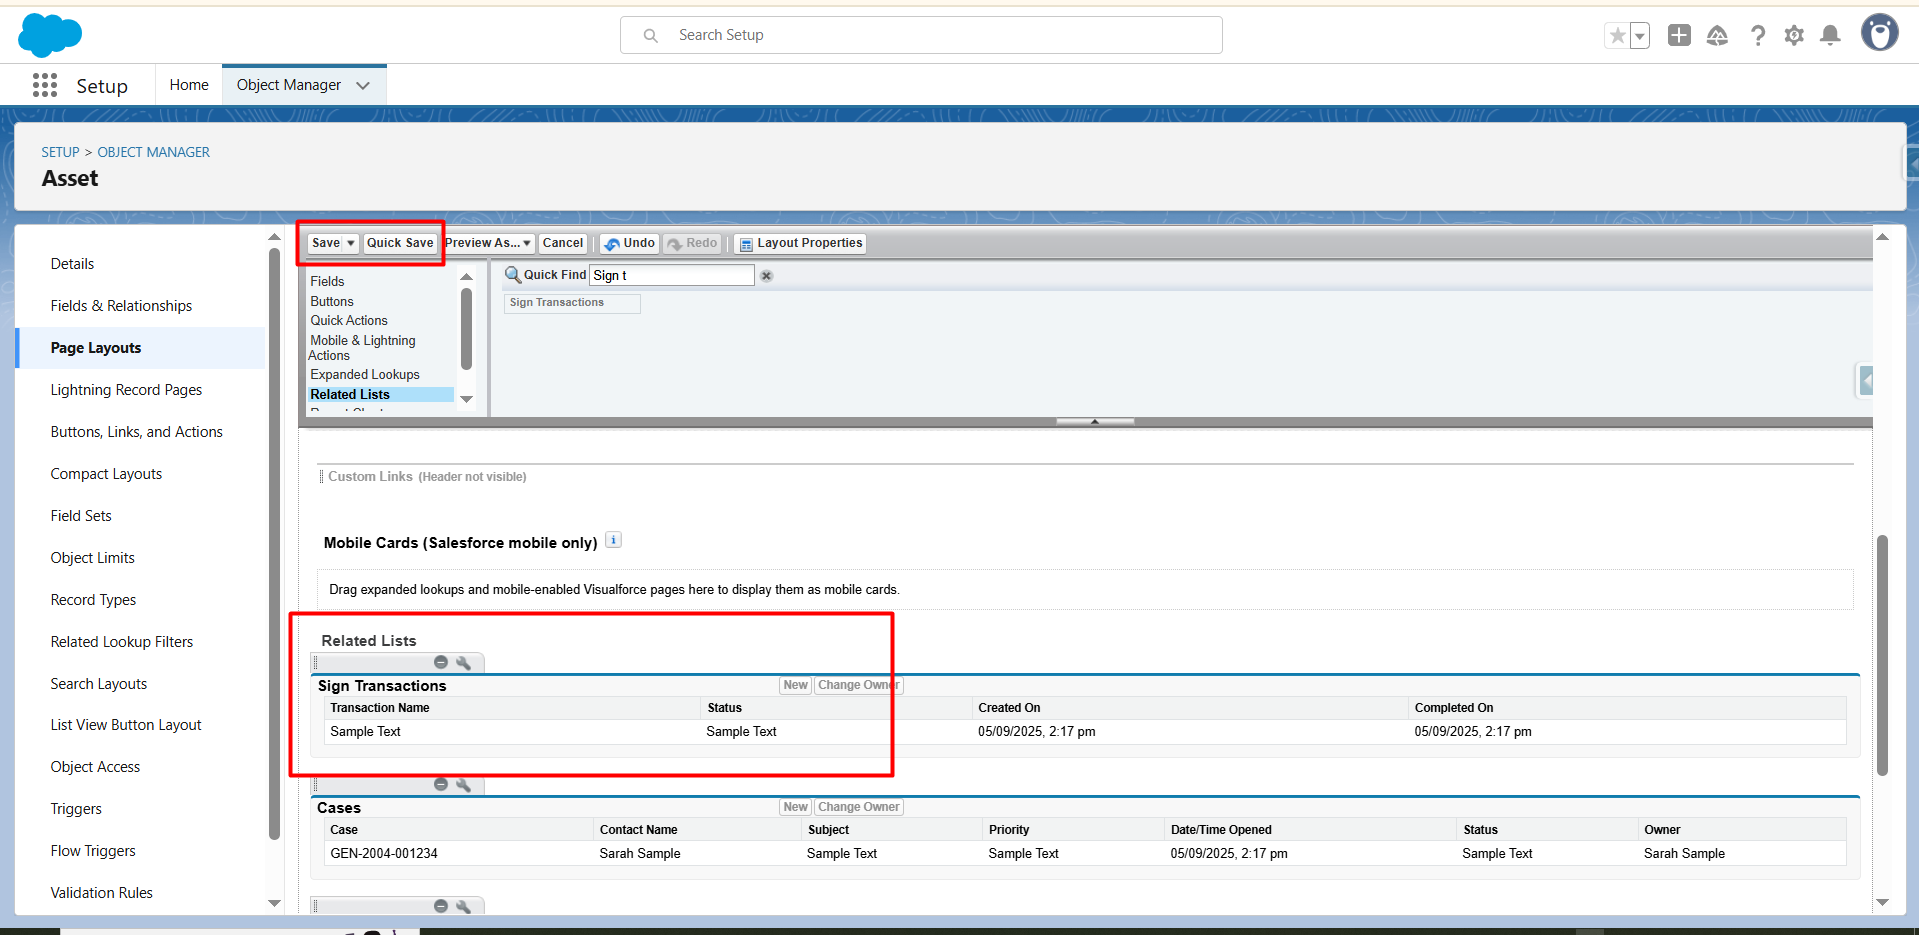Open Layout Properties
The image size is (1919, 935).
click(801, 243)
